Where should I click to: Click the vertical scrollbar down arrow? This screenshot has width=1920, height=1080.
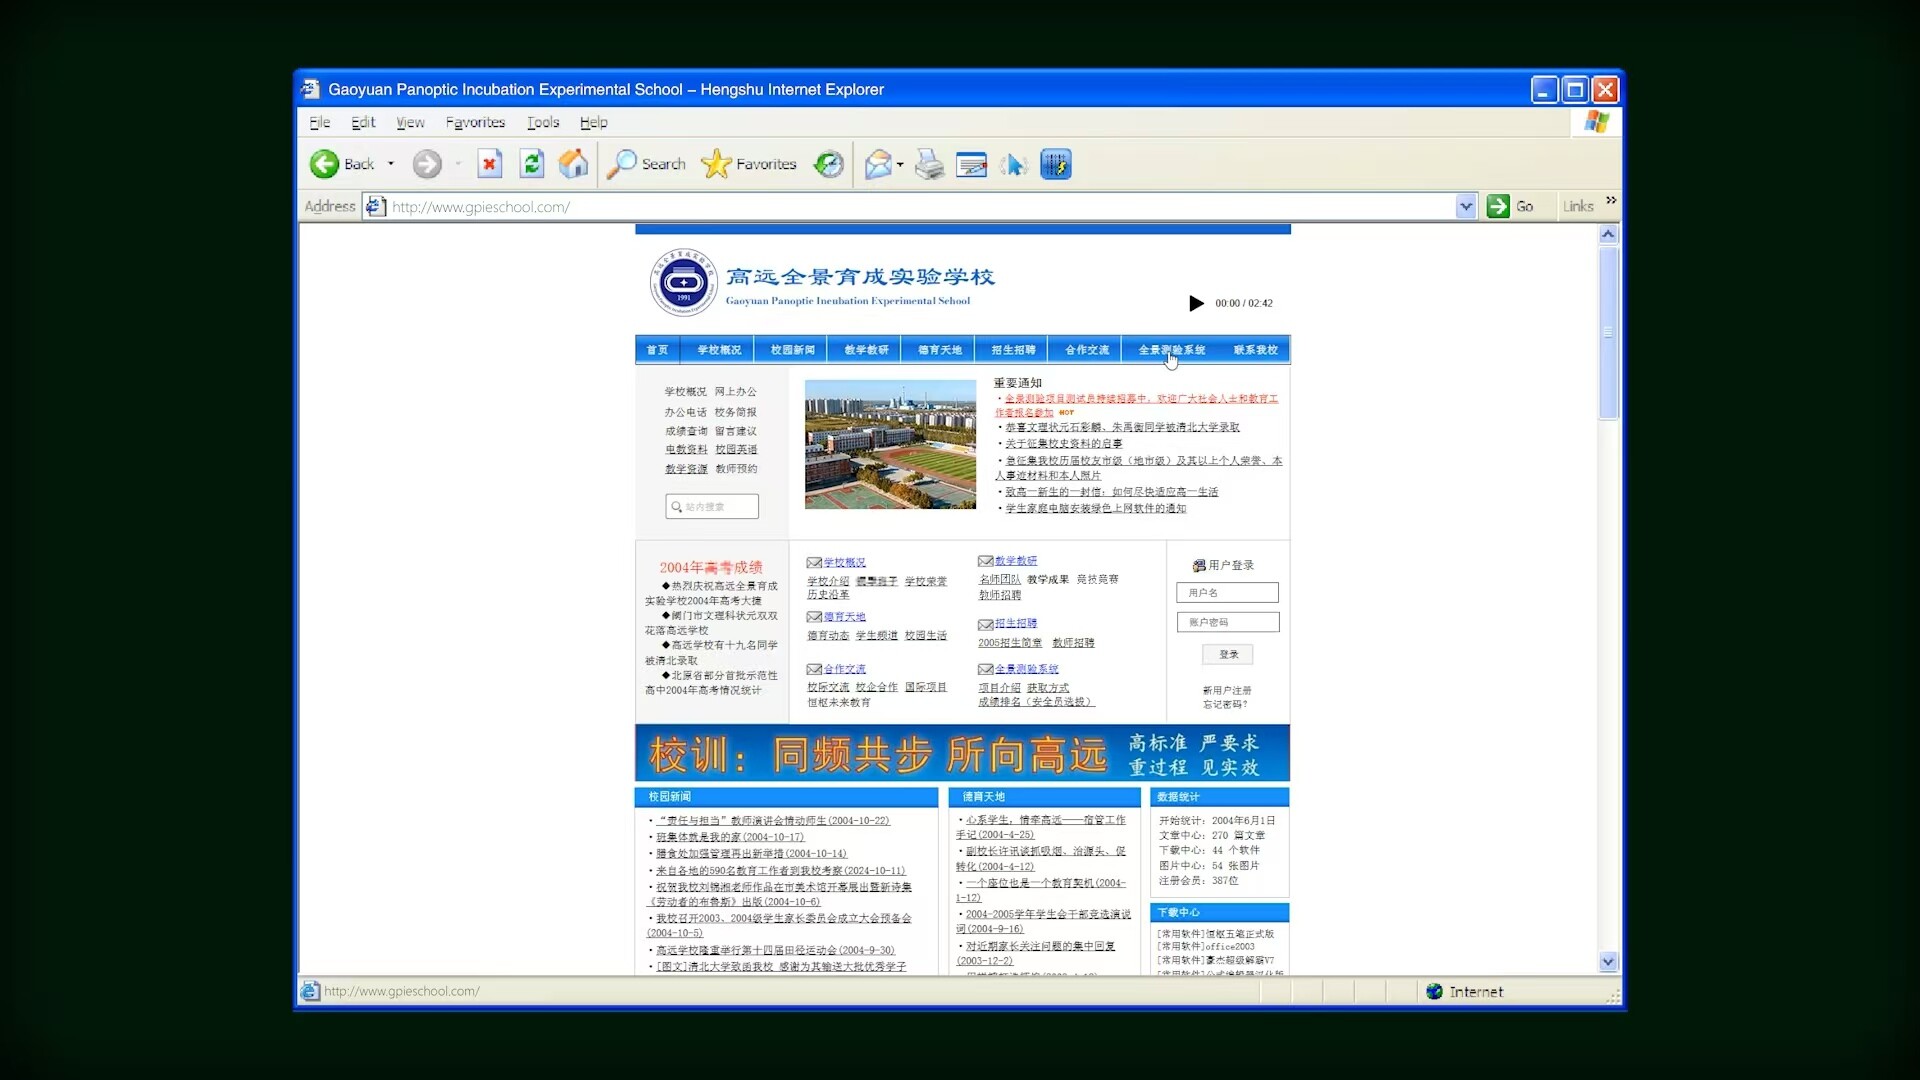click(x=1608, y=962)
